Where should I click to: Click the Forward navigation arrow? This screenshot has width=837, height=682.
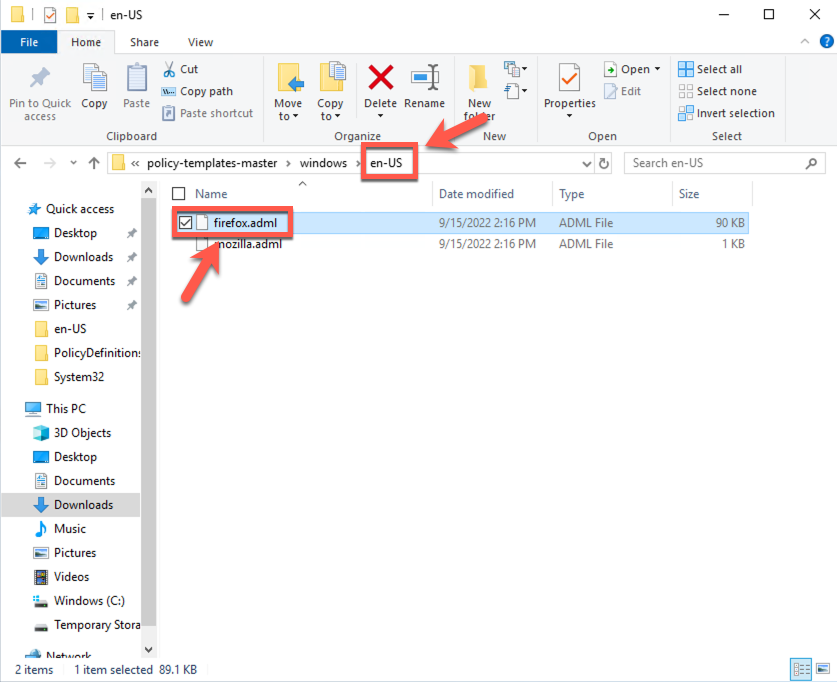pyautogui.click(x=50, y=163)
